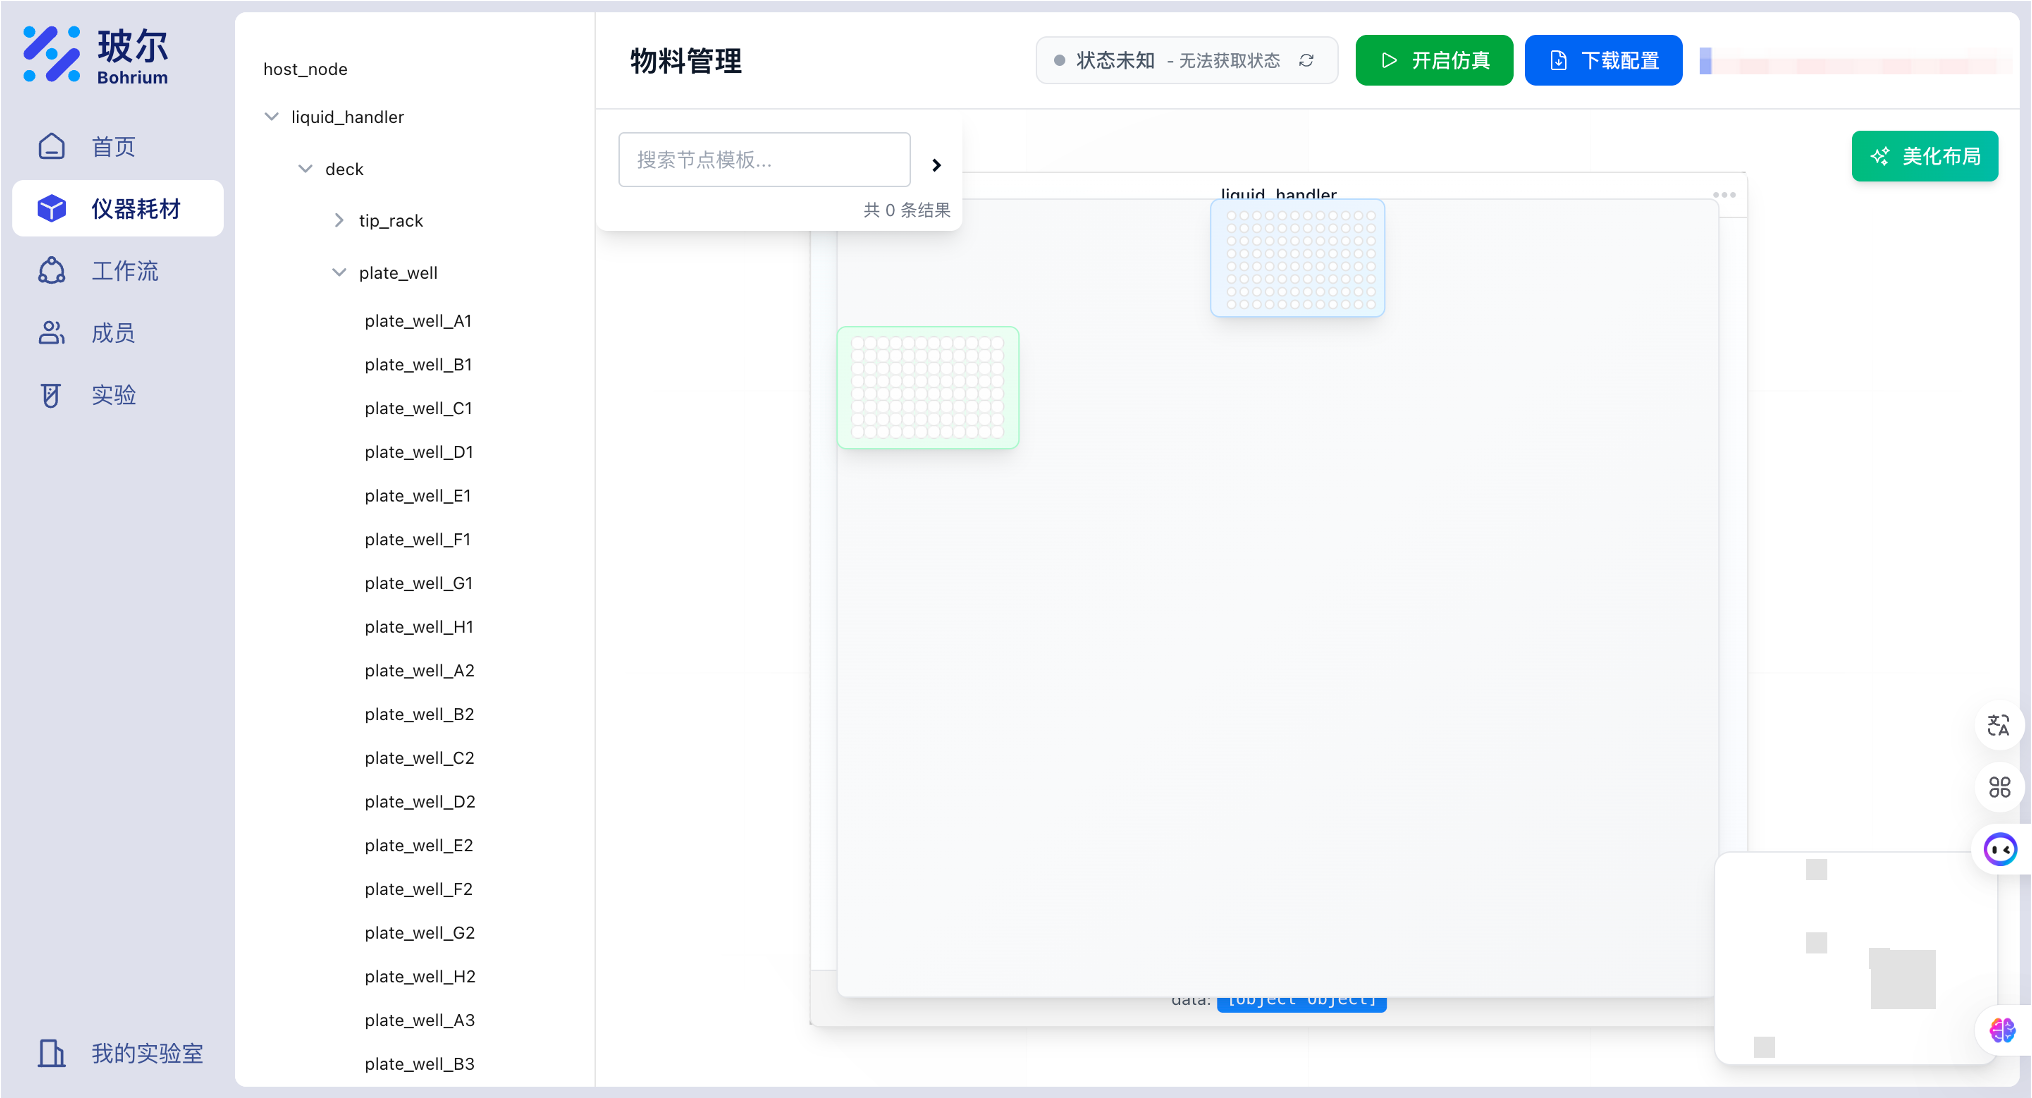Collapse the liquid_handler tree node

coord(271,116)
